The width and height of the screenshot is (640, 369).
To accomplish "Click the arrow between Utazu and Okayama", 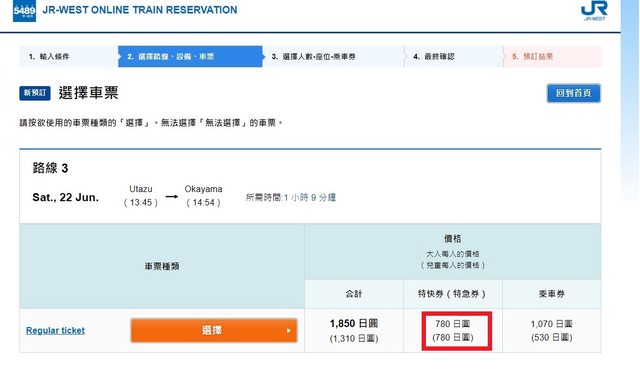I will [172, 196].
